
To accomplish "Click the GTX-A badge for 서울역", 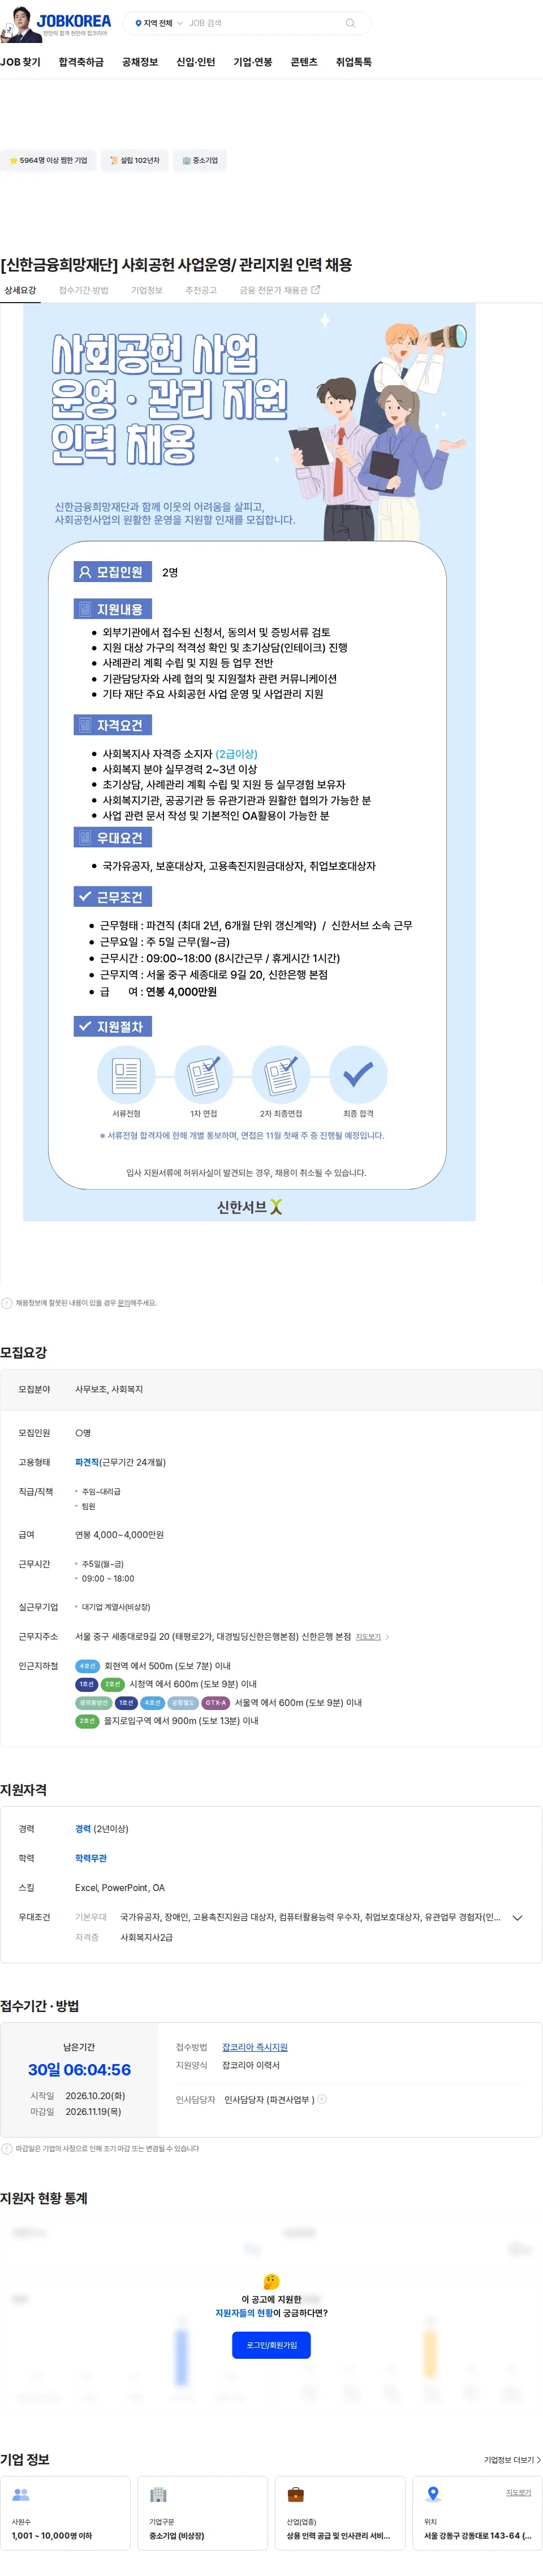I will [x=216, y=1702].
